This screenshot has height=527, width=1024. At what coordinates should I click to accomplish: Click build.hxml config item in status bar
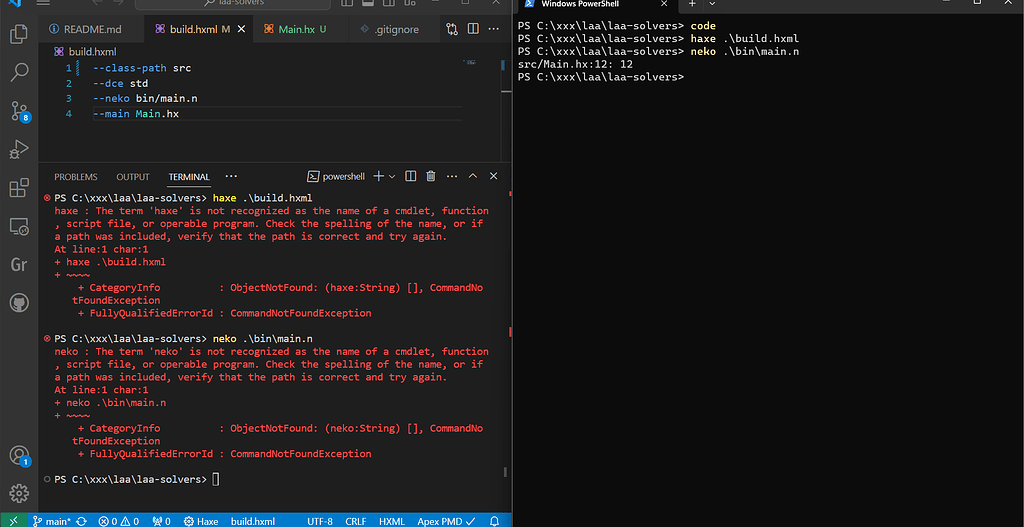253,521
